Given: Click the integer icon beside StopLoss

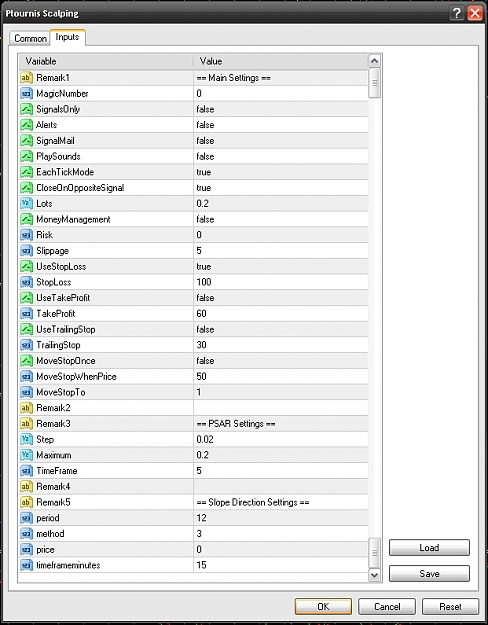Looking at the screenshot, I should pos(26,282).
